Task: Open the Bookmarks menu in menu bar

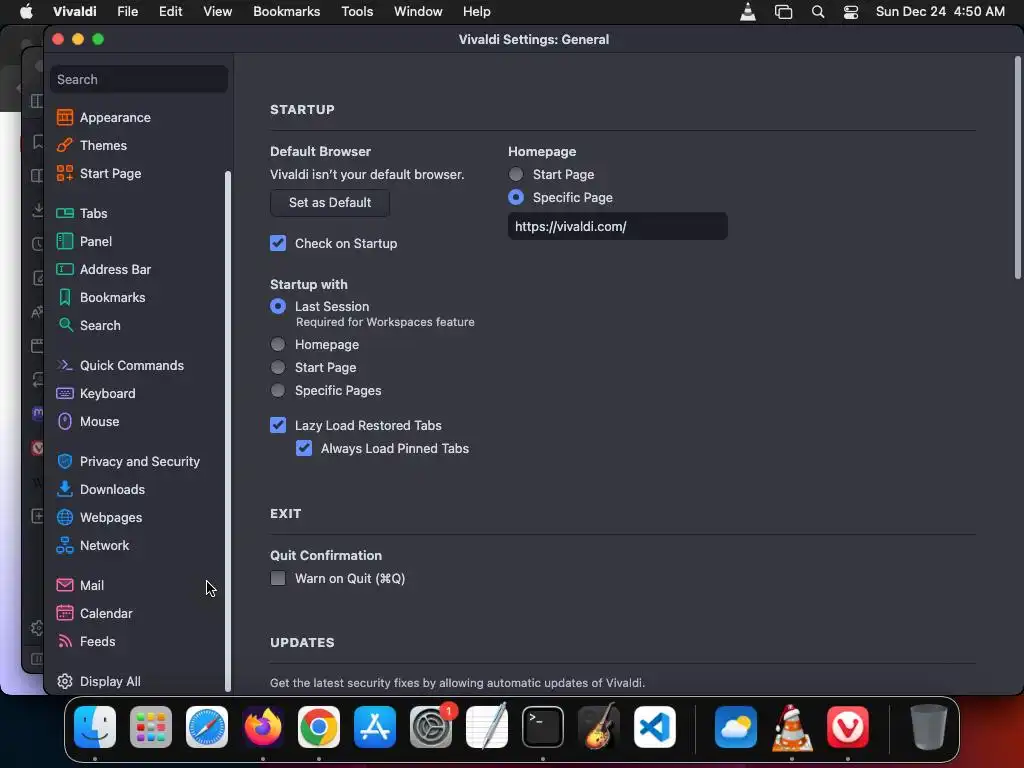Action: tap(287, 12)
